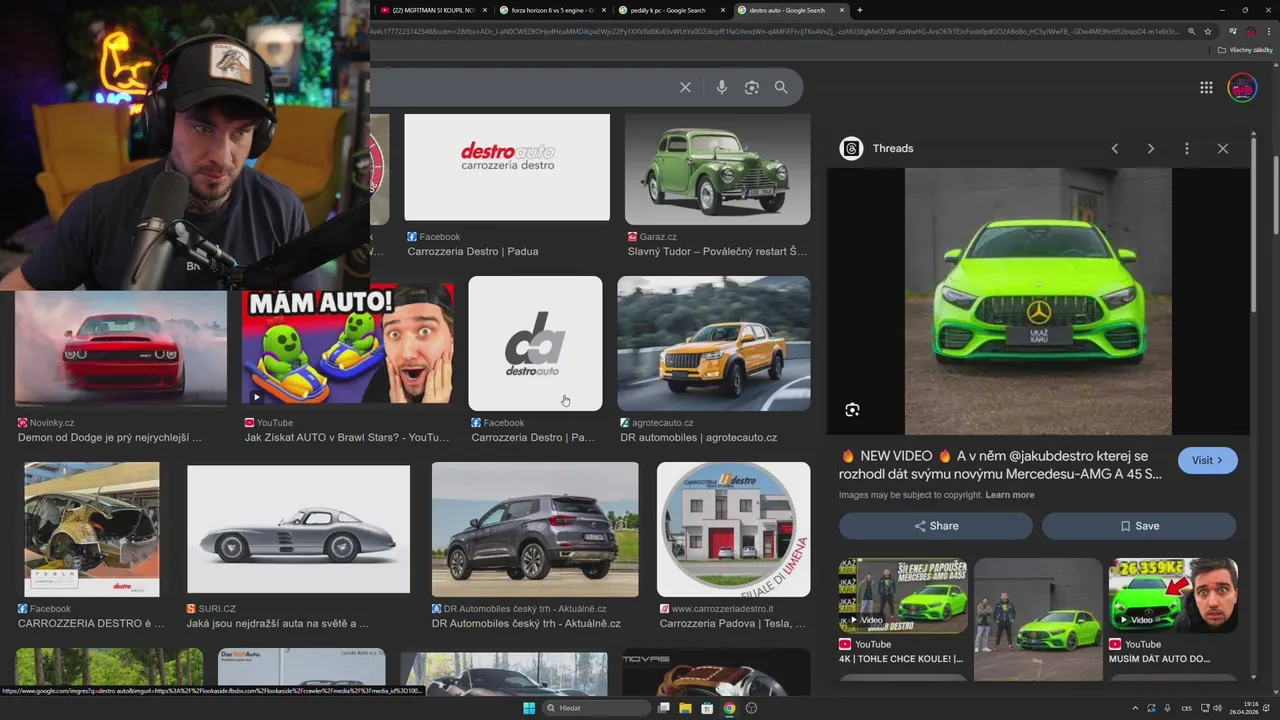Image resolution: width=1280 pixels, height=720 pixels.
Task: Click the taskbar 'Hledat' search box
Action: pos(597,708)
